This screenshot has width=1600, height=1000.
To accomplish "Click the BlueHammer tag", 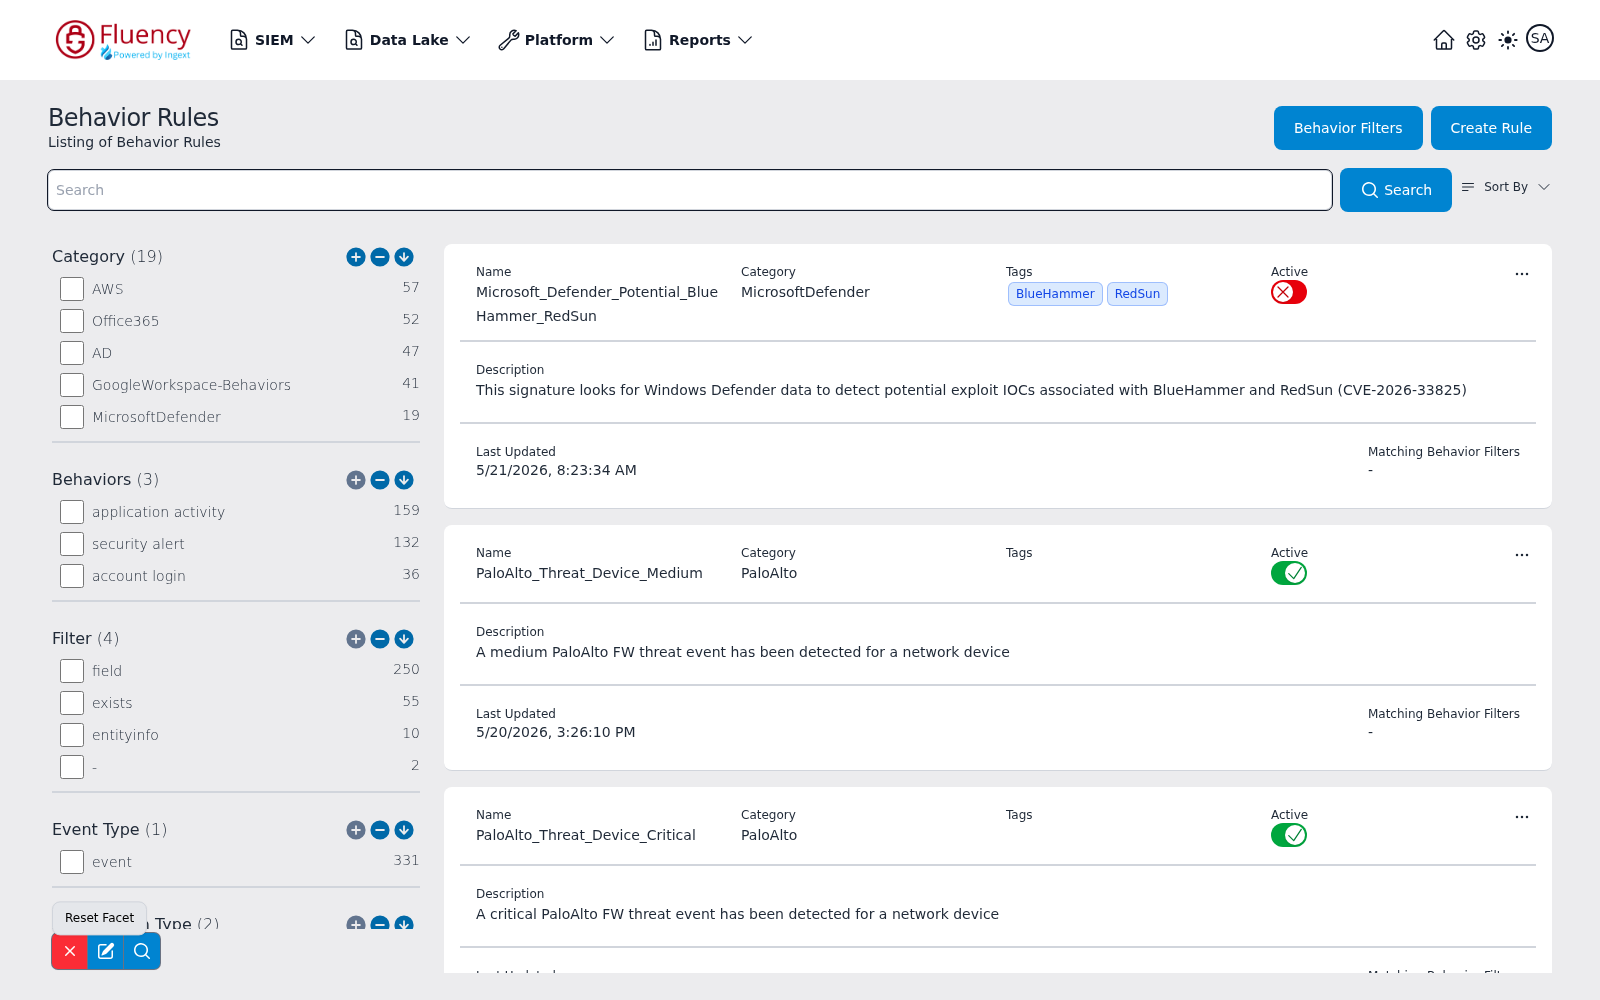I will click(1055, 294).
